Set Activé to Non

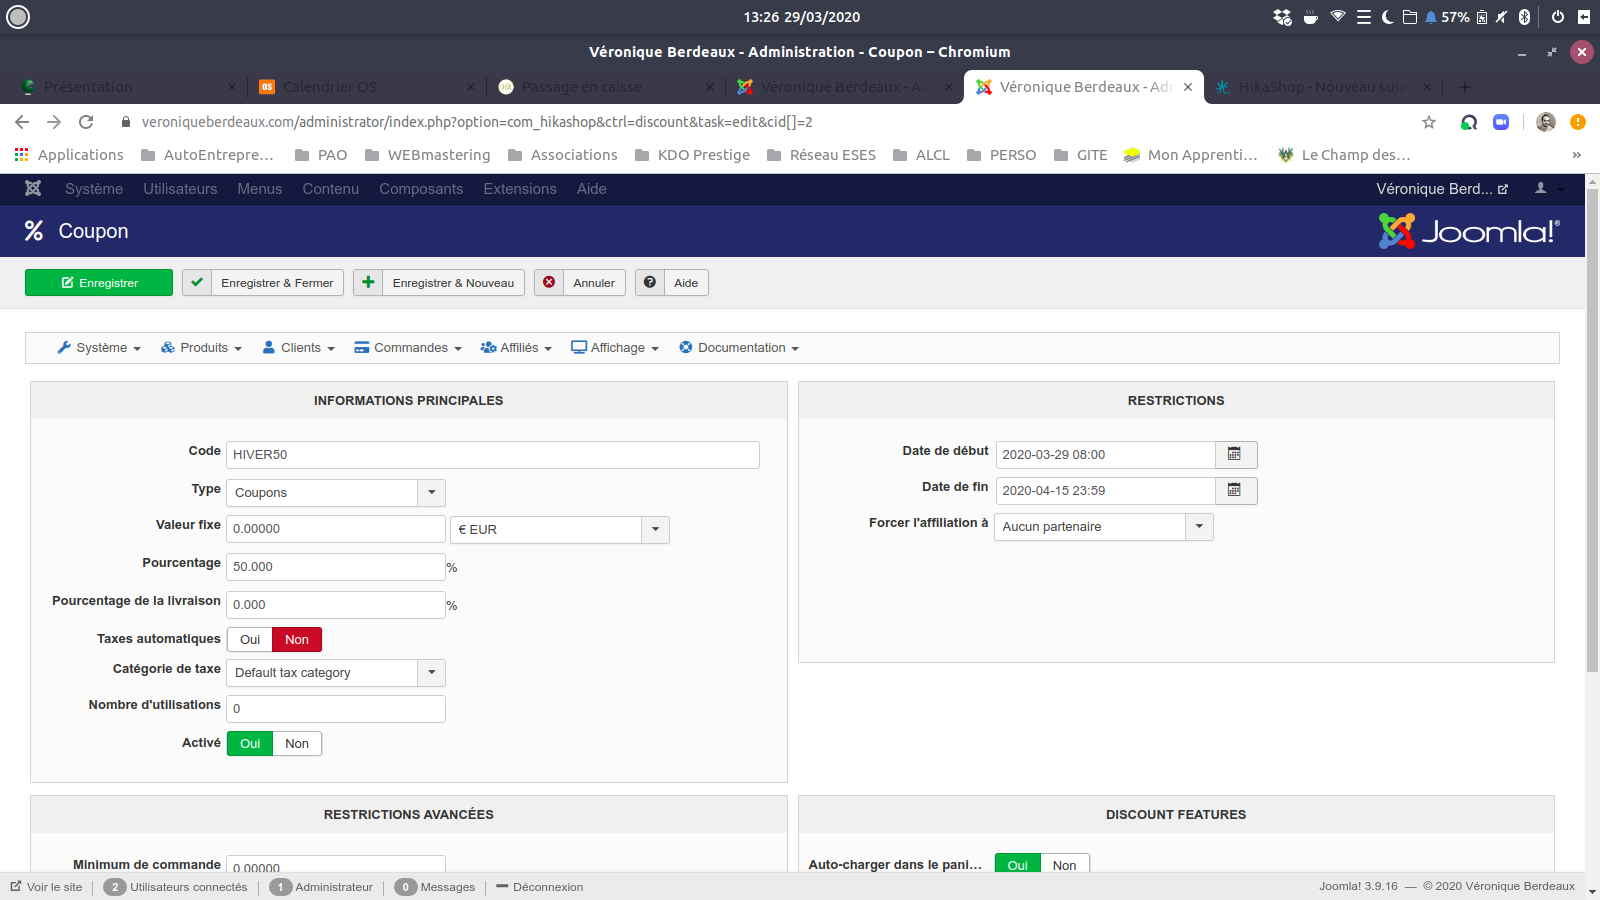(x=297, y=743)
